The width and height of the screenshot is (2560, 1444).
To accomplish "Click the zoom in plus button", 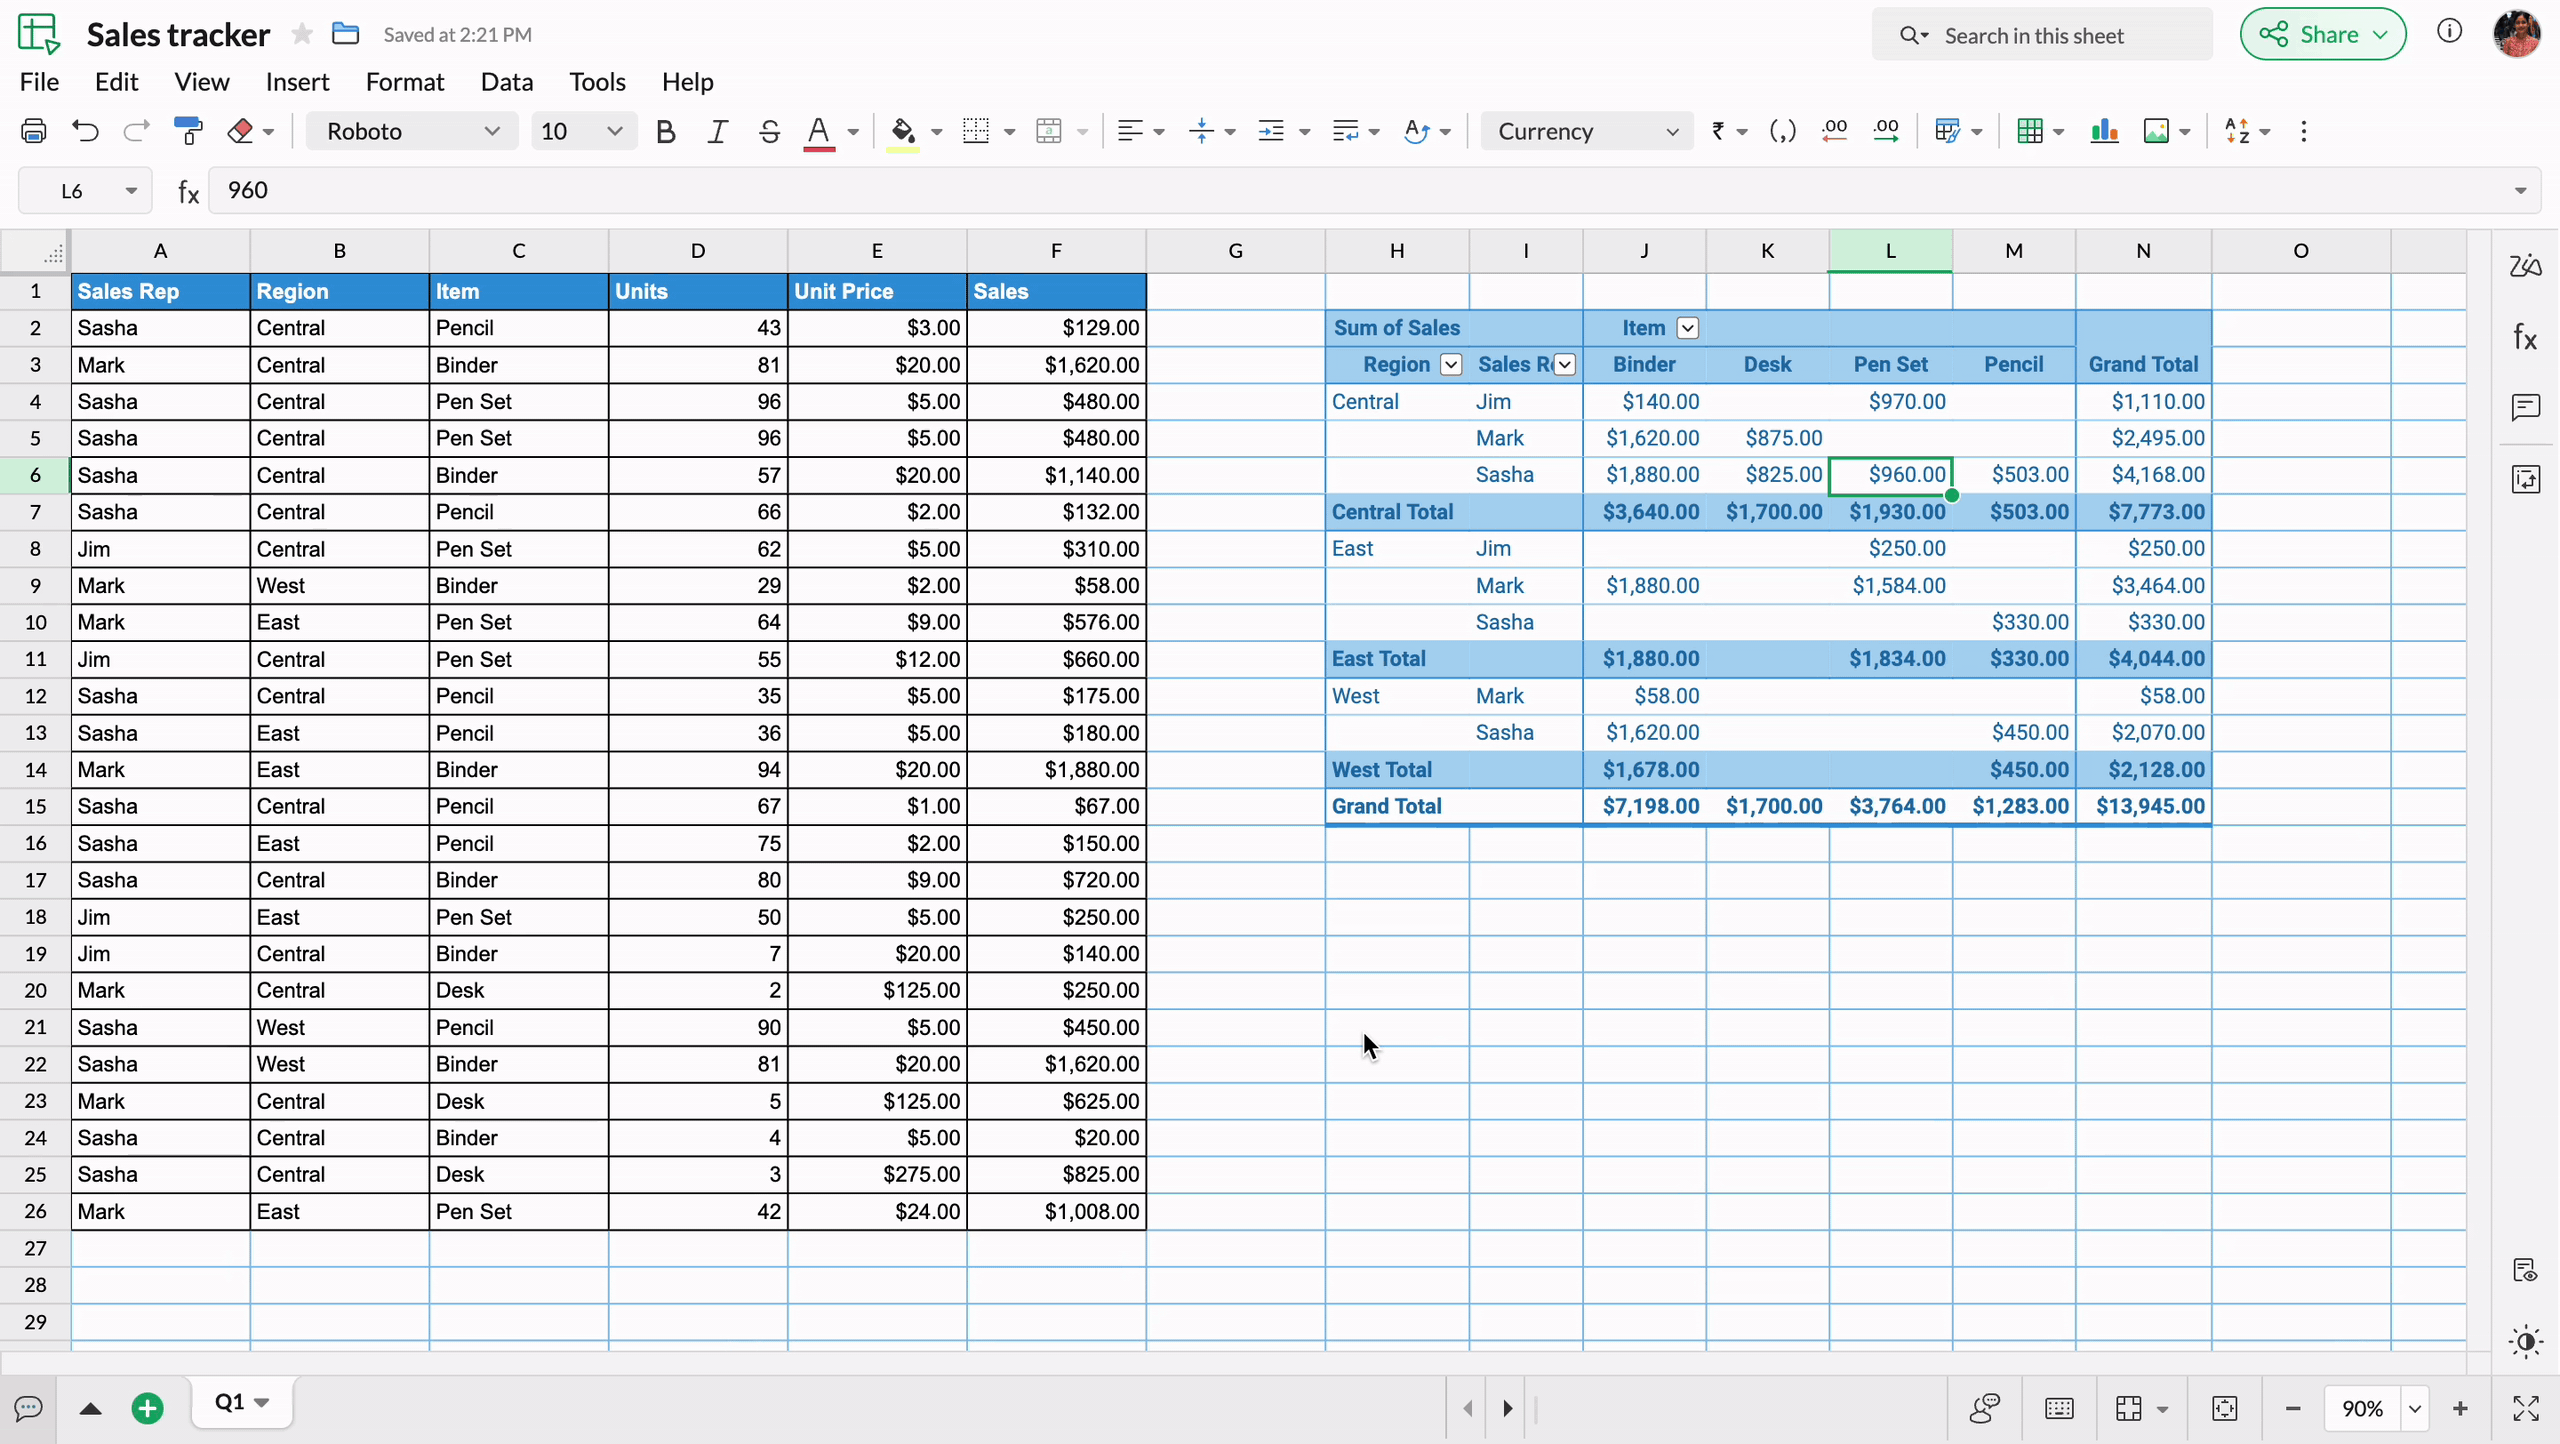I will click(2460, 1408).
